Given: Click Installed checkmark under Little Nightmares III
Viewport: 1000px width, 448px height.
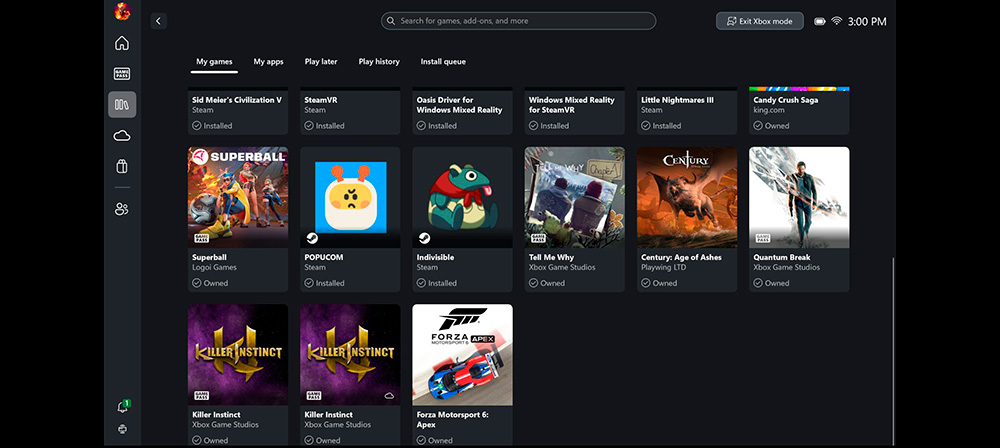Looking at the screenshot, I should [x=646, y=126].
